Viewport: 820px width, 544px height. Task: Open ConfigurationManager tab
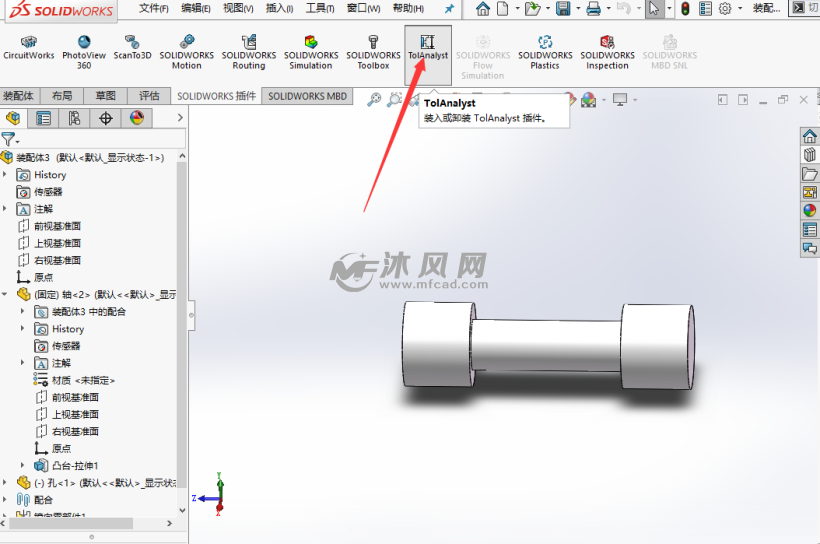(74, 118)
